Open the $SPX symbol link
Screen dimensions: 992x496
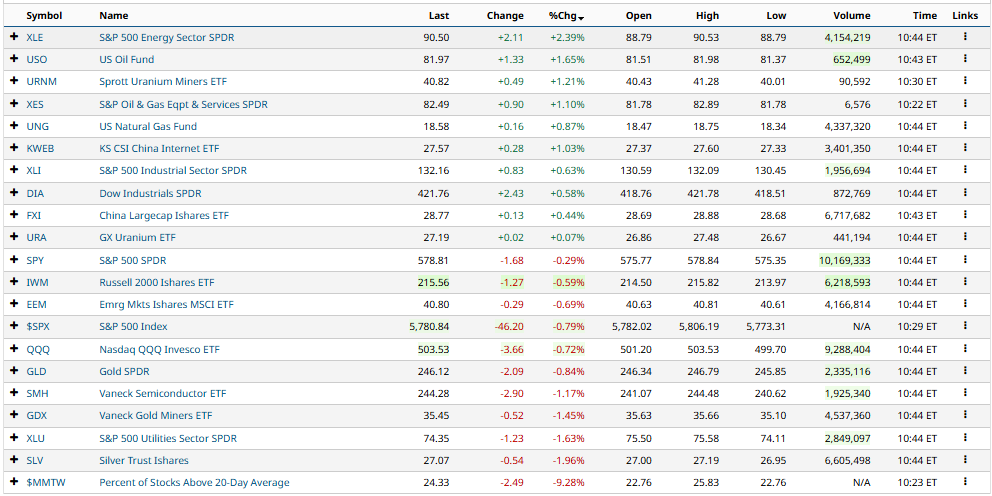point(37,327)
